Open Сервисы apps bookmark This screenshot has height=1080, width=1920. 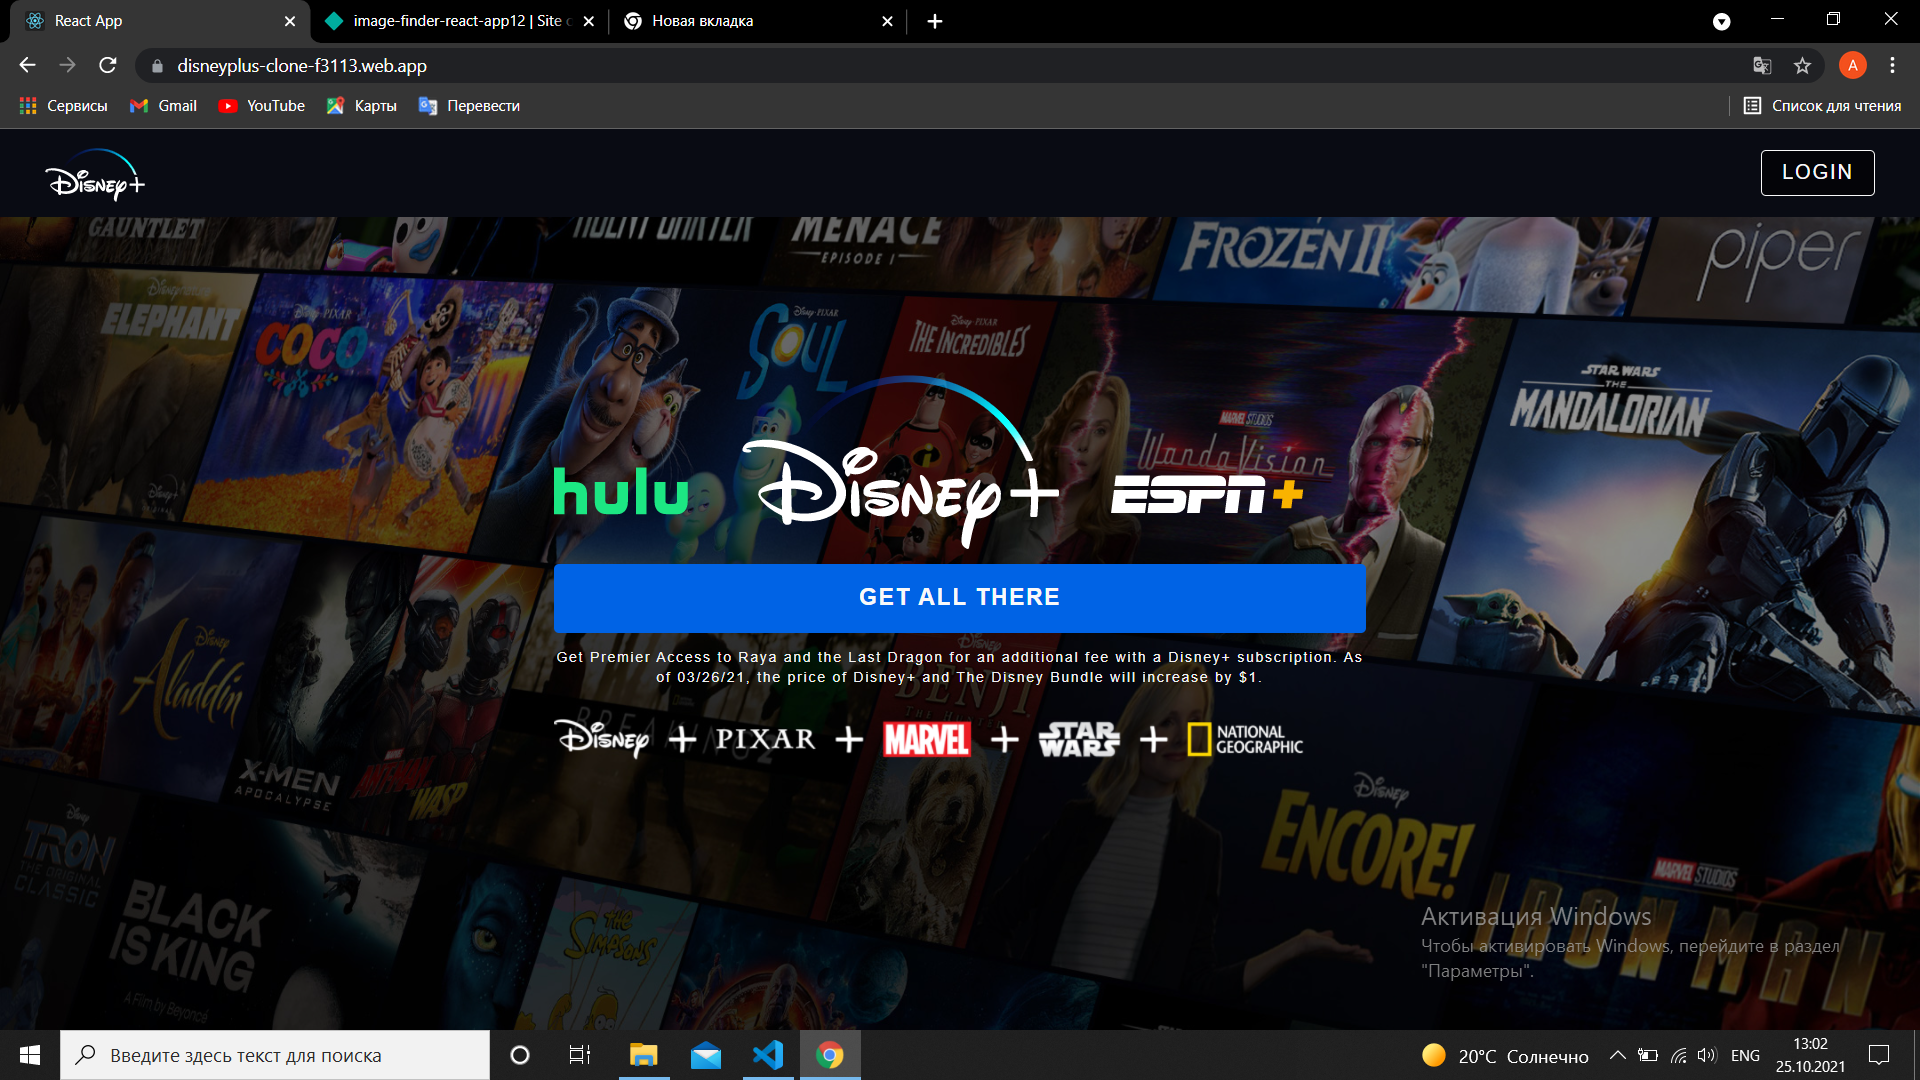click(x=63, y=106)
